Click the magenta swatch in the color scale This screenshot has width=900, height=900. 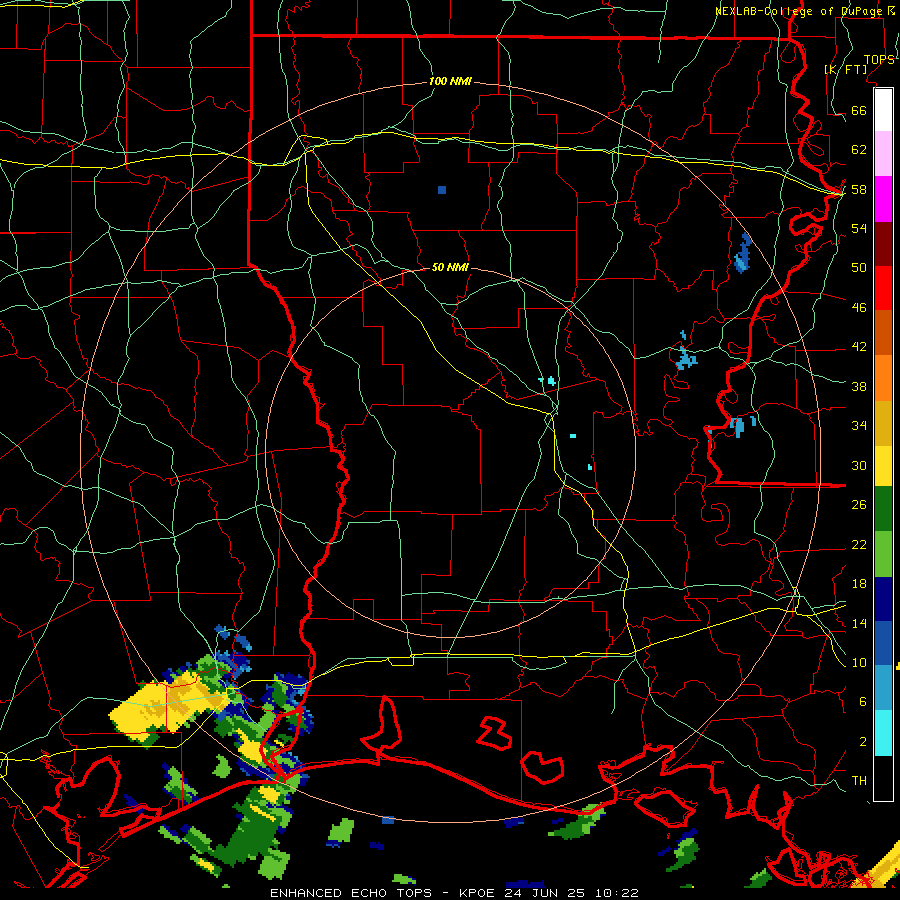click(883, 199)
